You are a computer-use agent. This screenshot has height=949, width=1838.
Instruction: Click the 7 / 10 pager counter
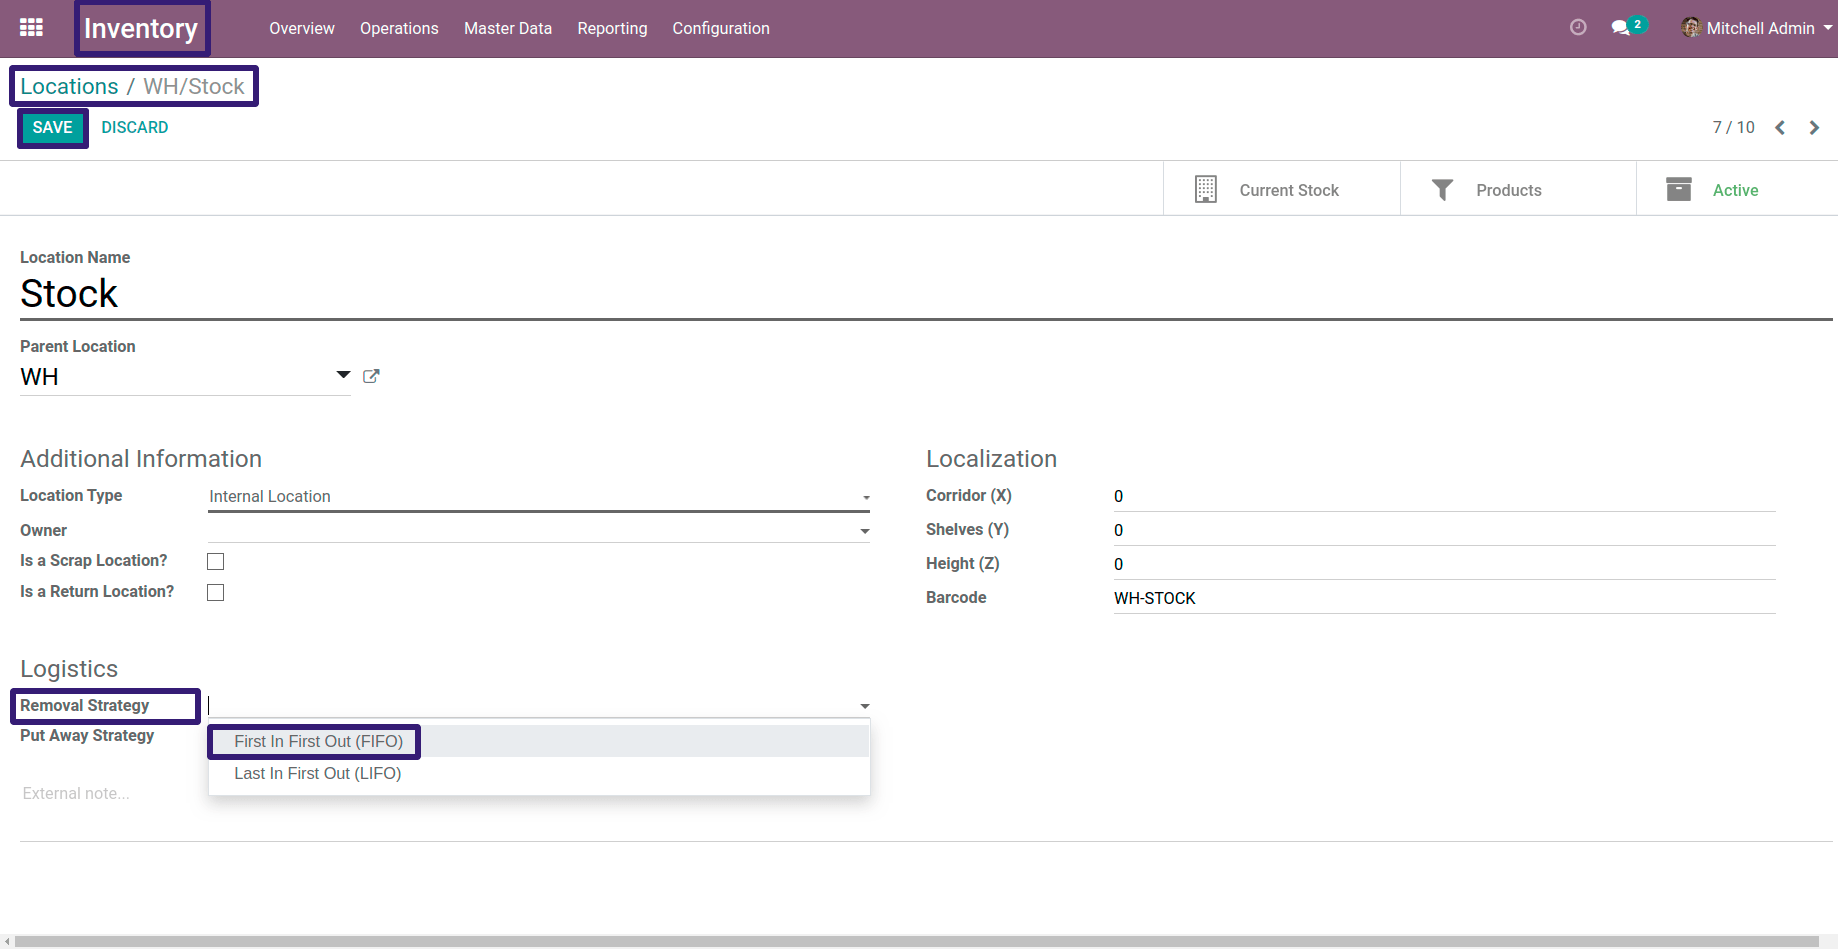click(1733, 128)
